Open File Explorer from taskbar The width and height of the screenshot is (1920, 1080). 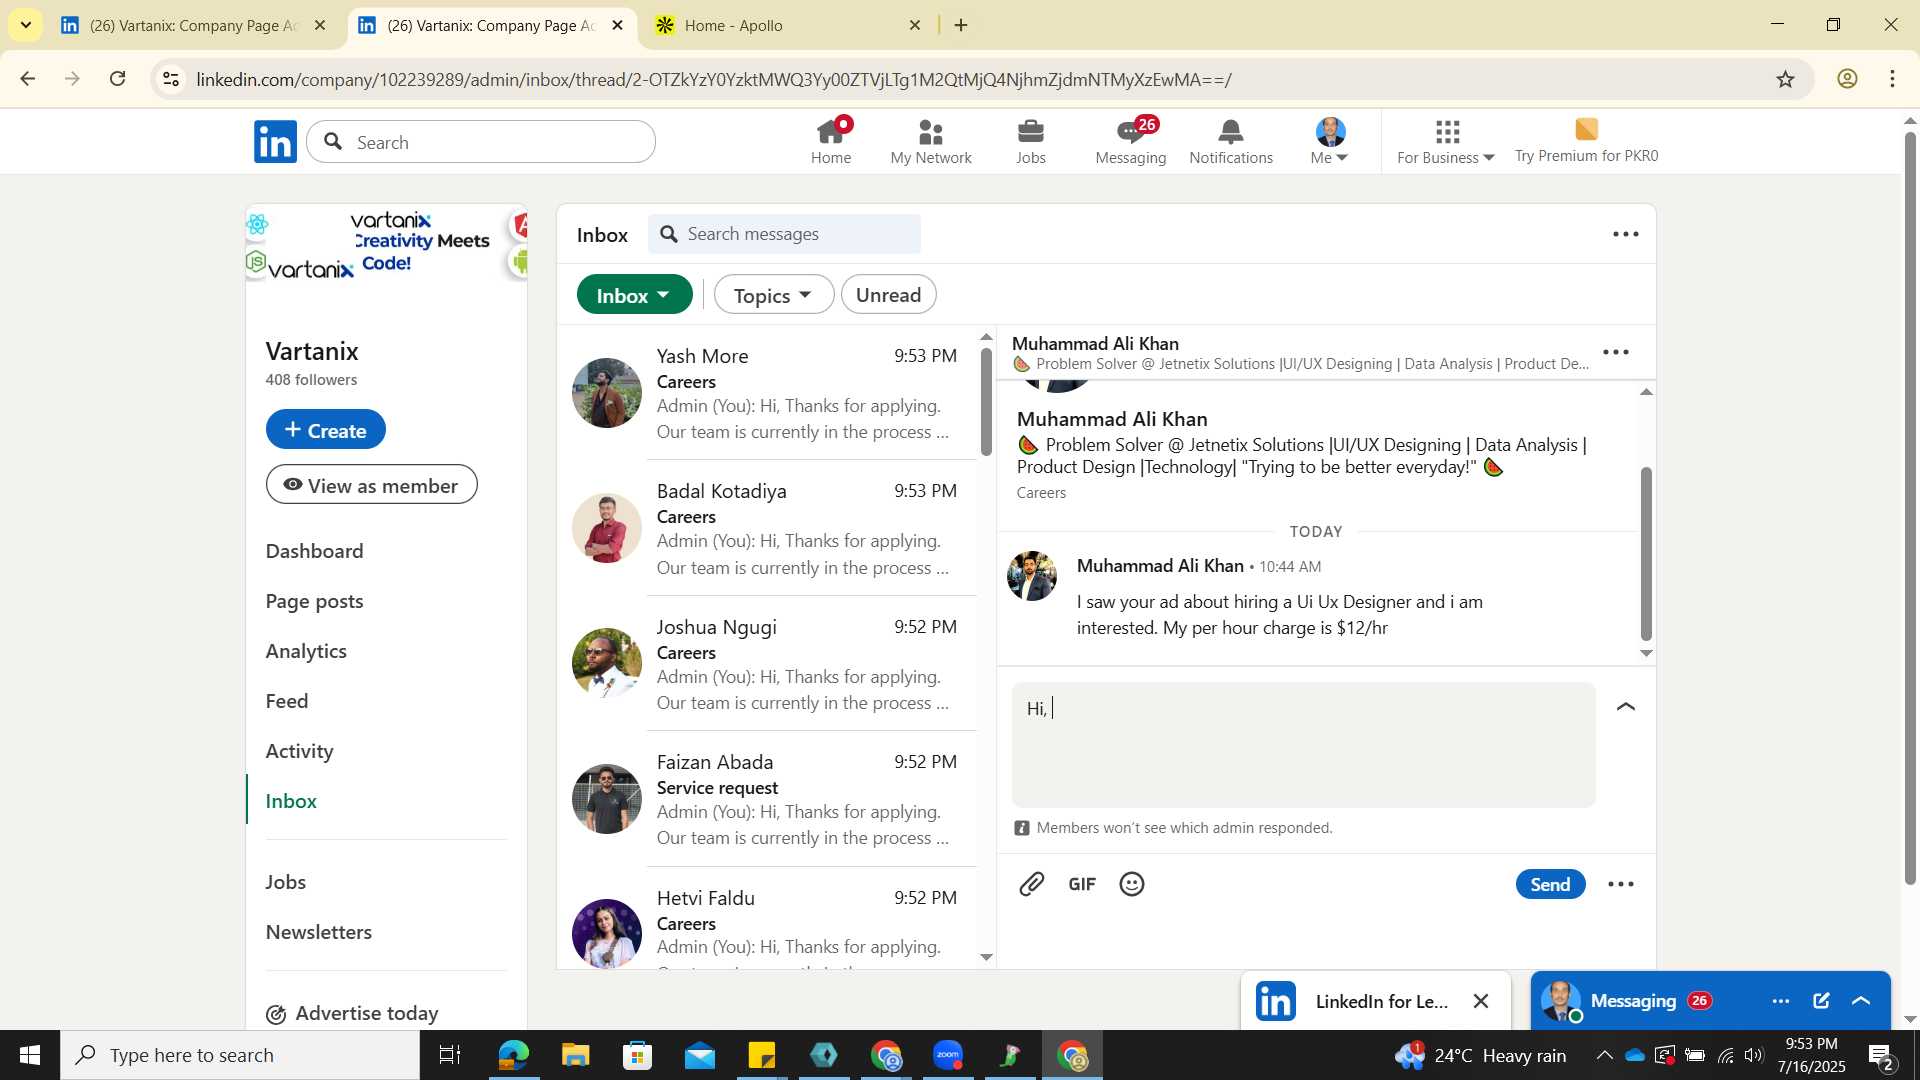575,1055
